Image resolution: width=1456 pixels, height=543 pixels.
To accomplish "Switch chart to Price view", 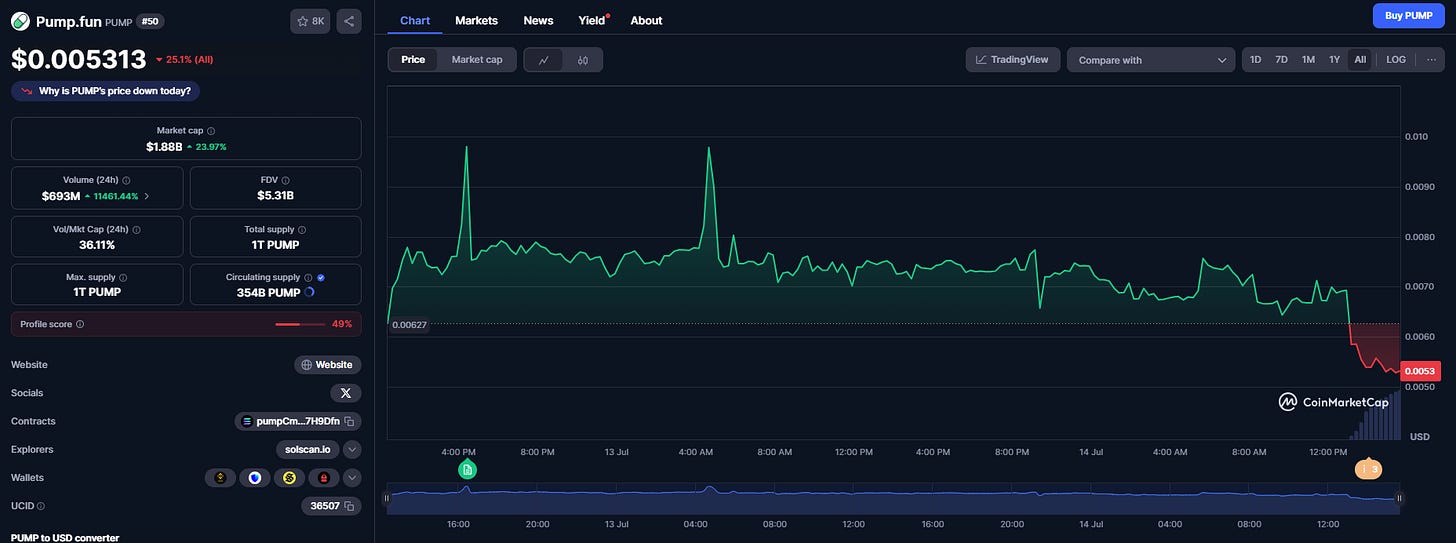I will [x=413, y=60].
